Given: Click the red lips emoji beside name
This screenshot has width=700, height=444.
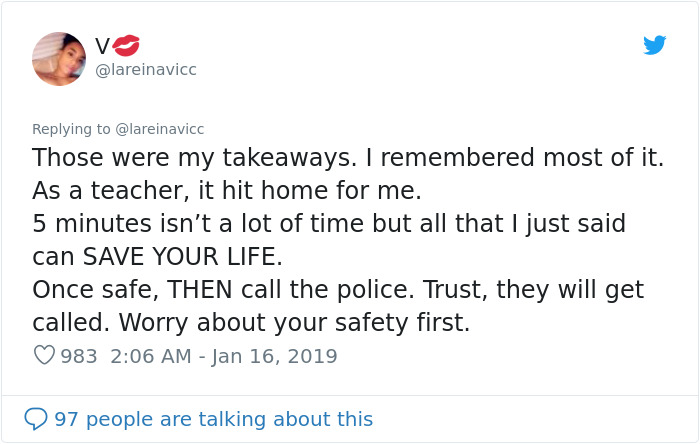Looking at the screenshot, I should (127, 45).
